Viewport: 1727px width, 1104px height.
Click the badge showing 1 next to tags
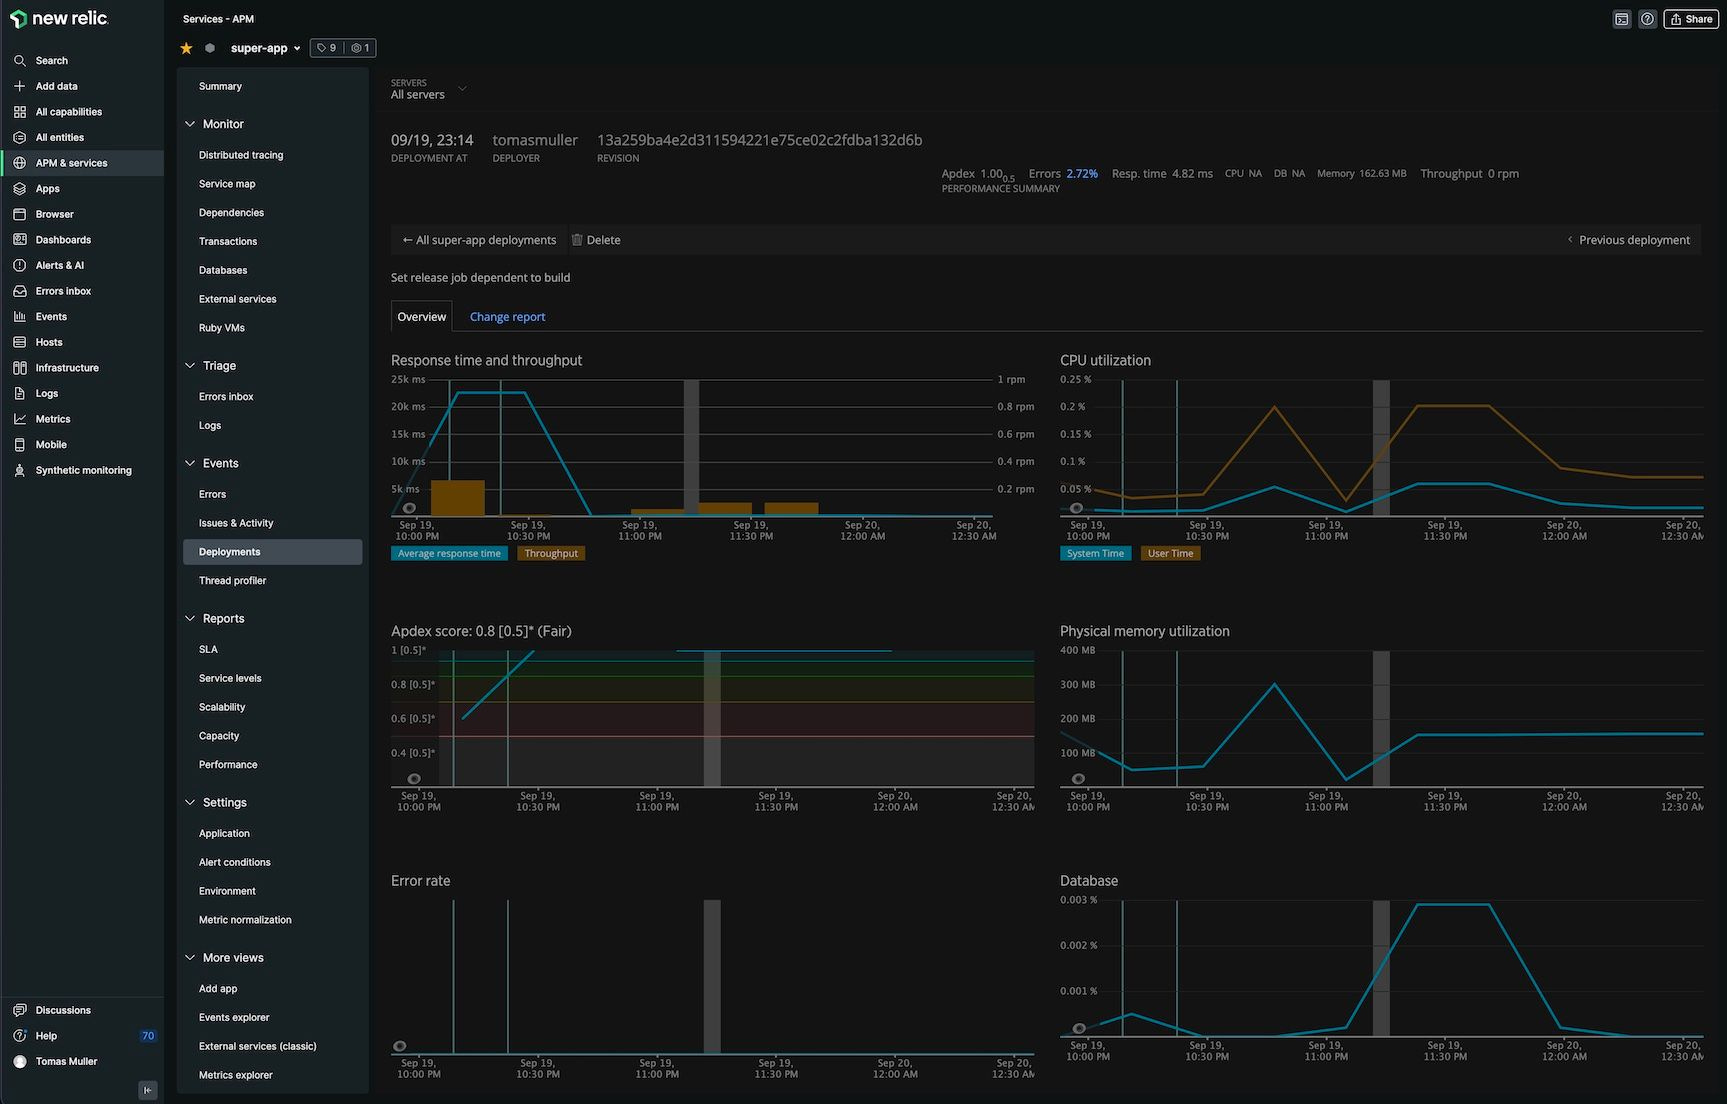[x=360, y=48]
